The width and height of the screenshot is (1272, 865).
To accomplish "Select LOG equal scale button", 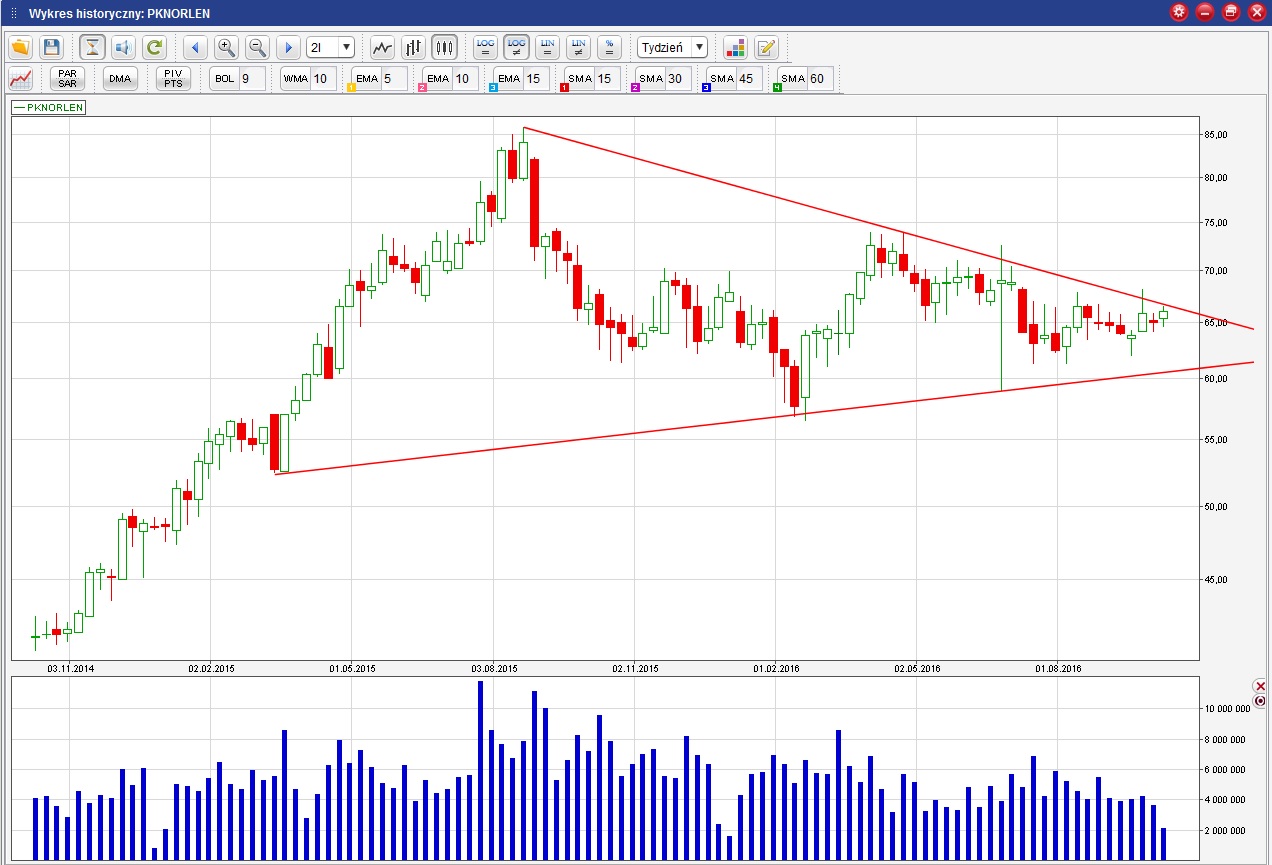I will click(486, 47).
